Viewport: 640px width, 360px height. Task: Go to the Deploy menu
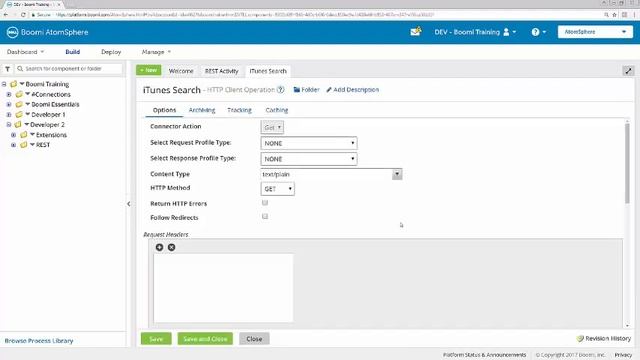111,52
